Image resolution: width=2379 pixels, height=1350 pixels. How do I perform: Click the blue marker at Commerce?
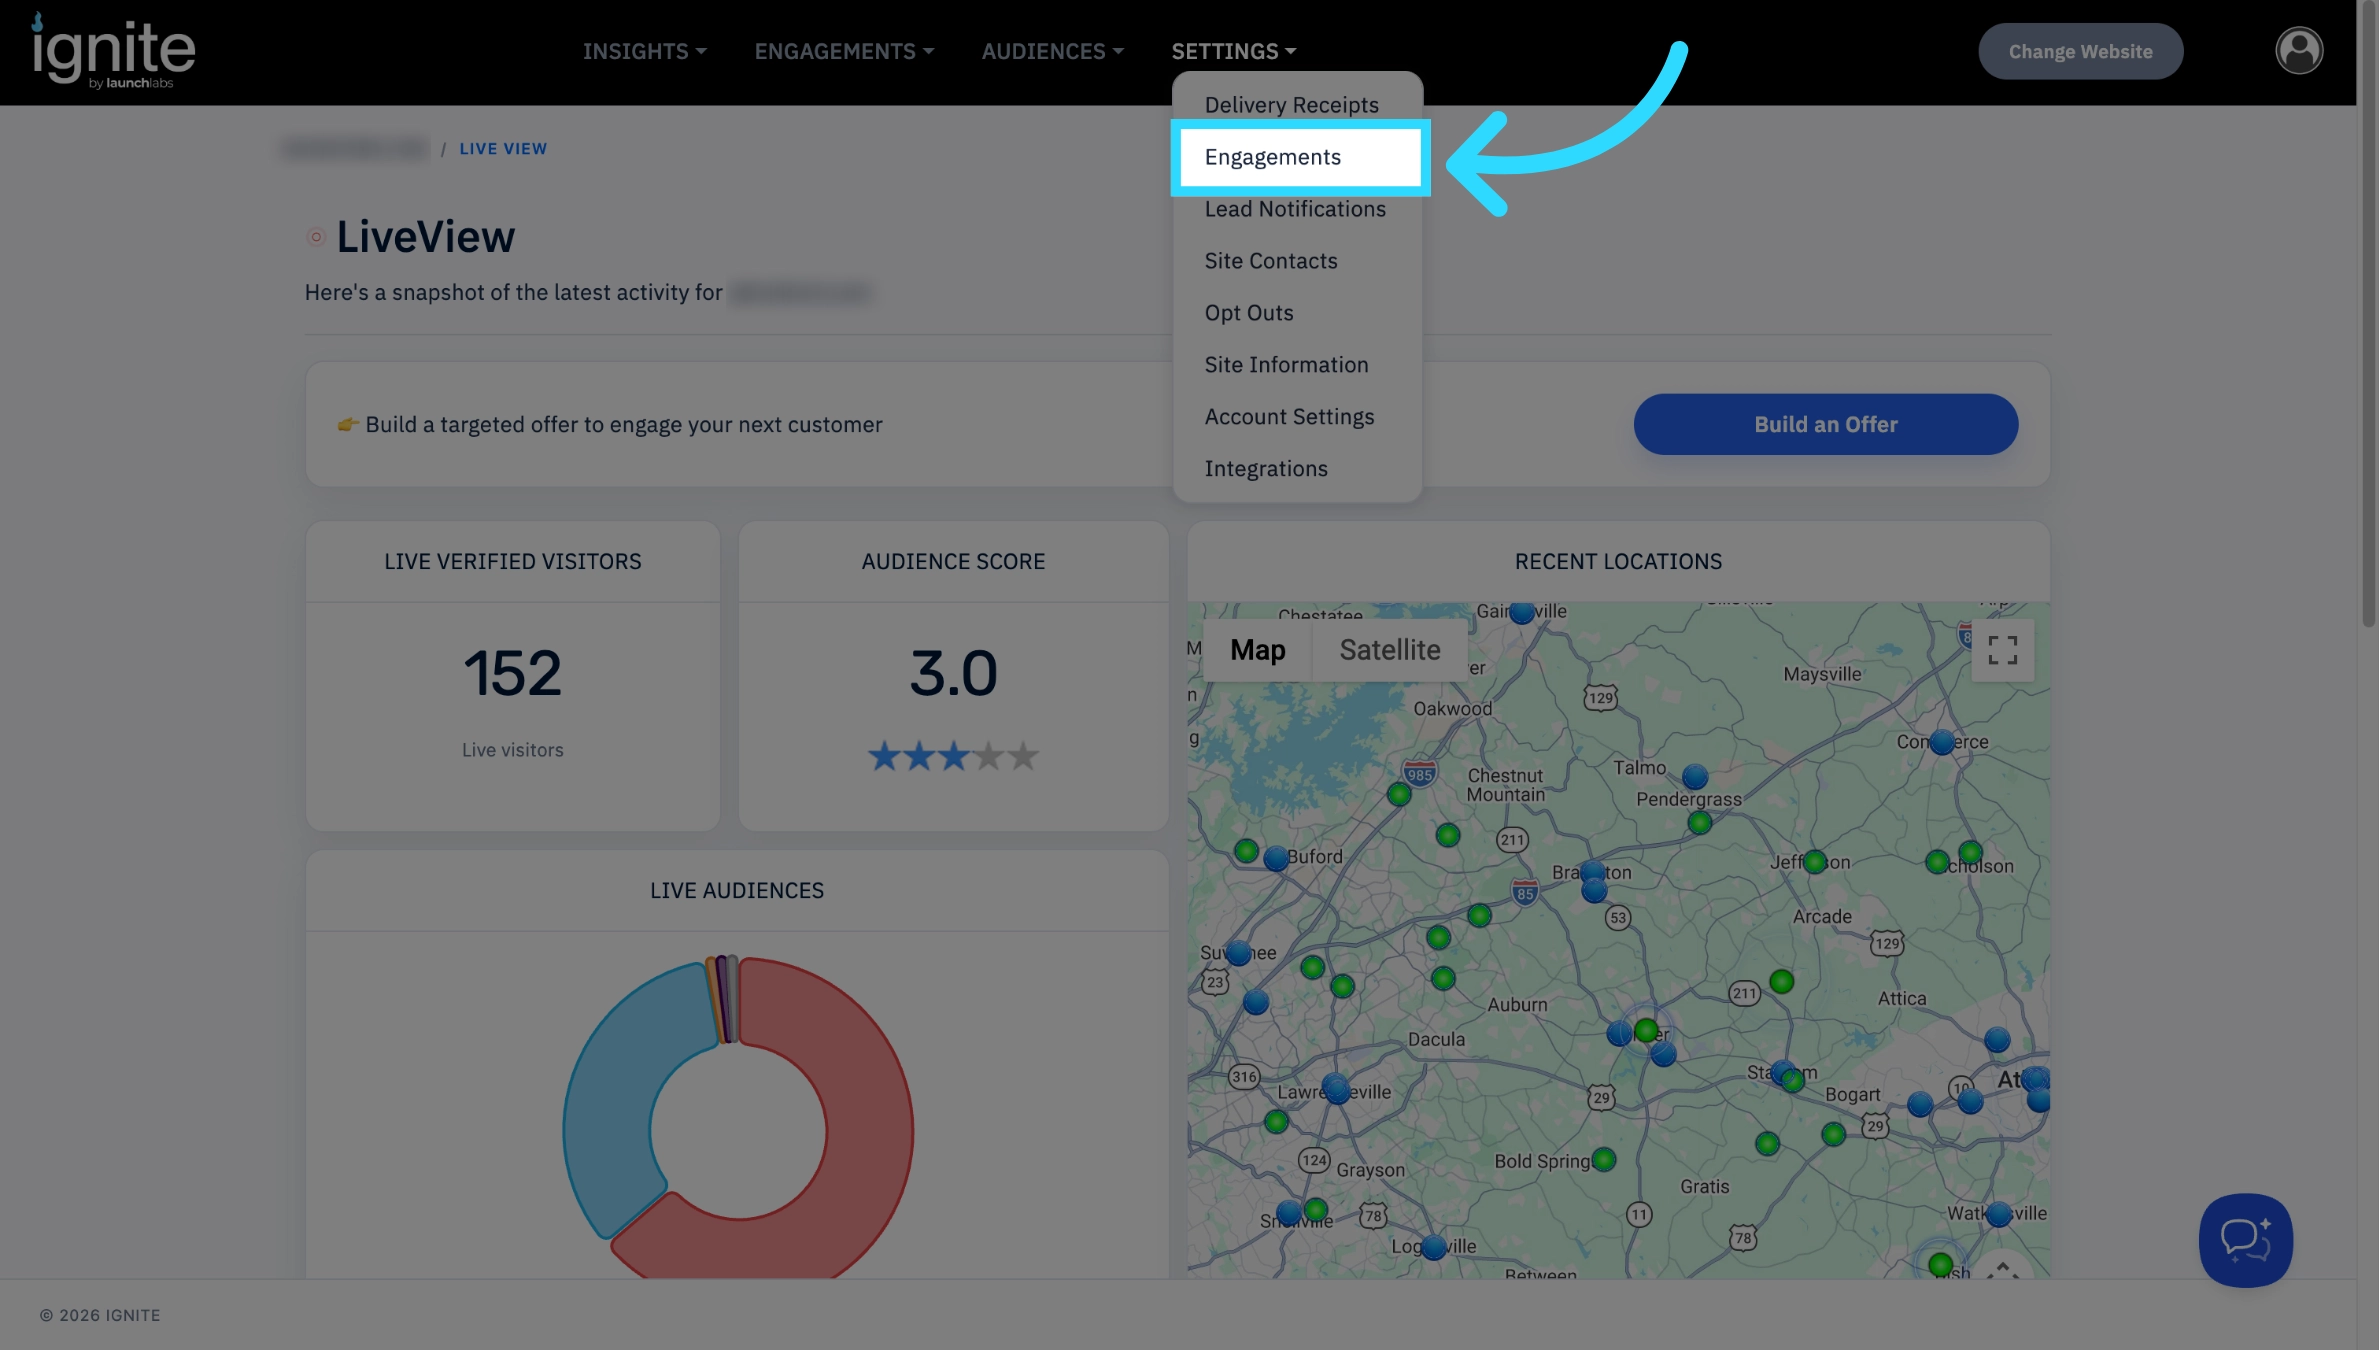[1942, 742]
